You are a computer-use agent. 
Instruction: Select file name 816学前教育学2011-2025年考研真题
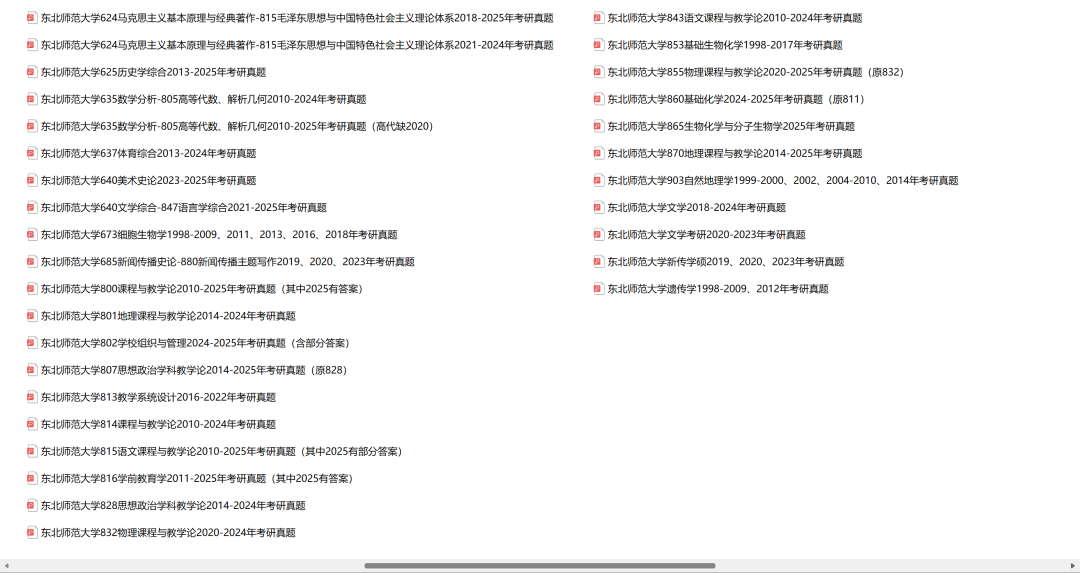(x=199, y=479)
